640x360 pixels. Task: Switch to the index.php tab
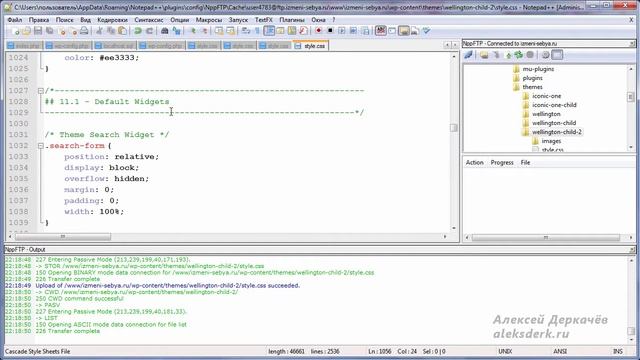pos(24,46)
